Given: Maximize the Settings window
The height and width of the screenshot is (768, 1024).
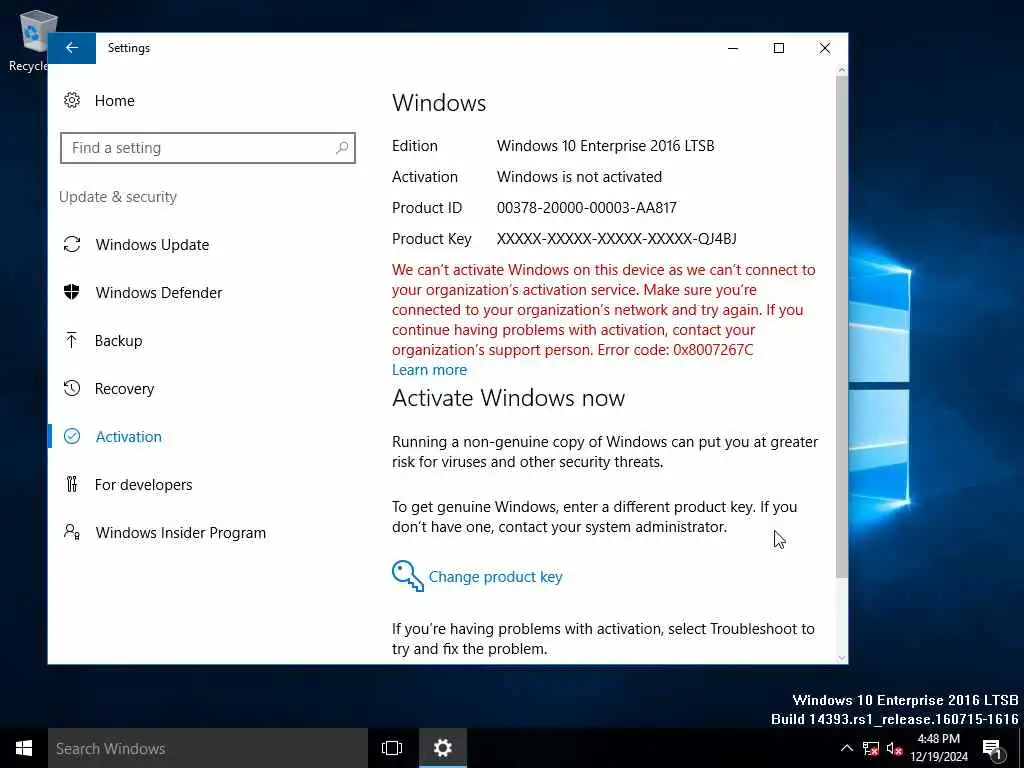Looking at the screenshot, I should click(x=778, y=48).
